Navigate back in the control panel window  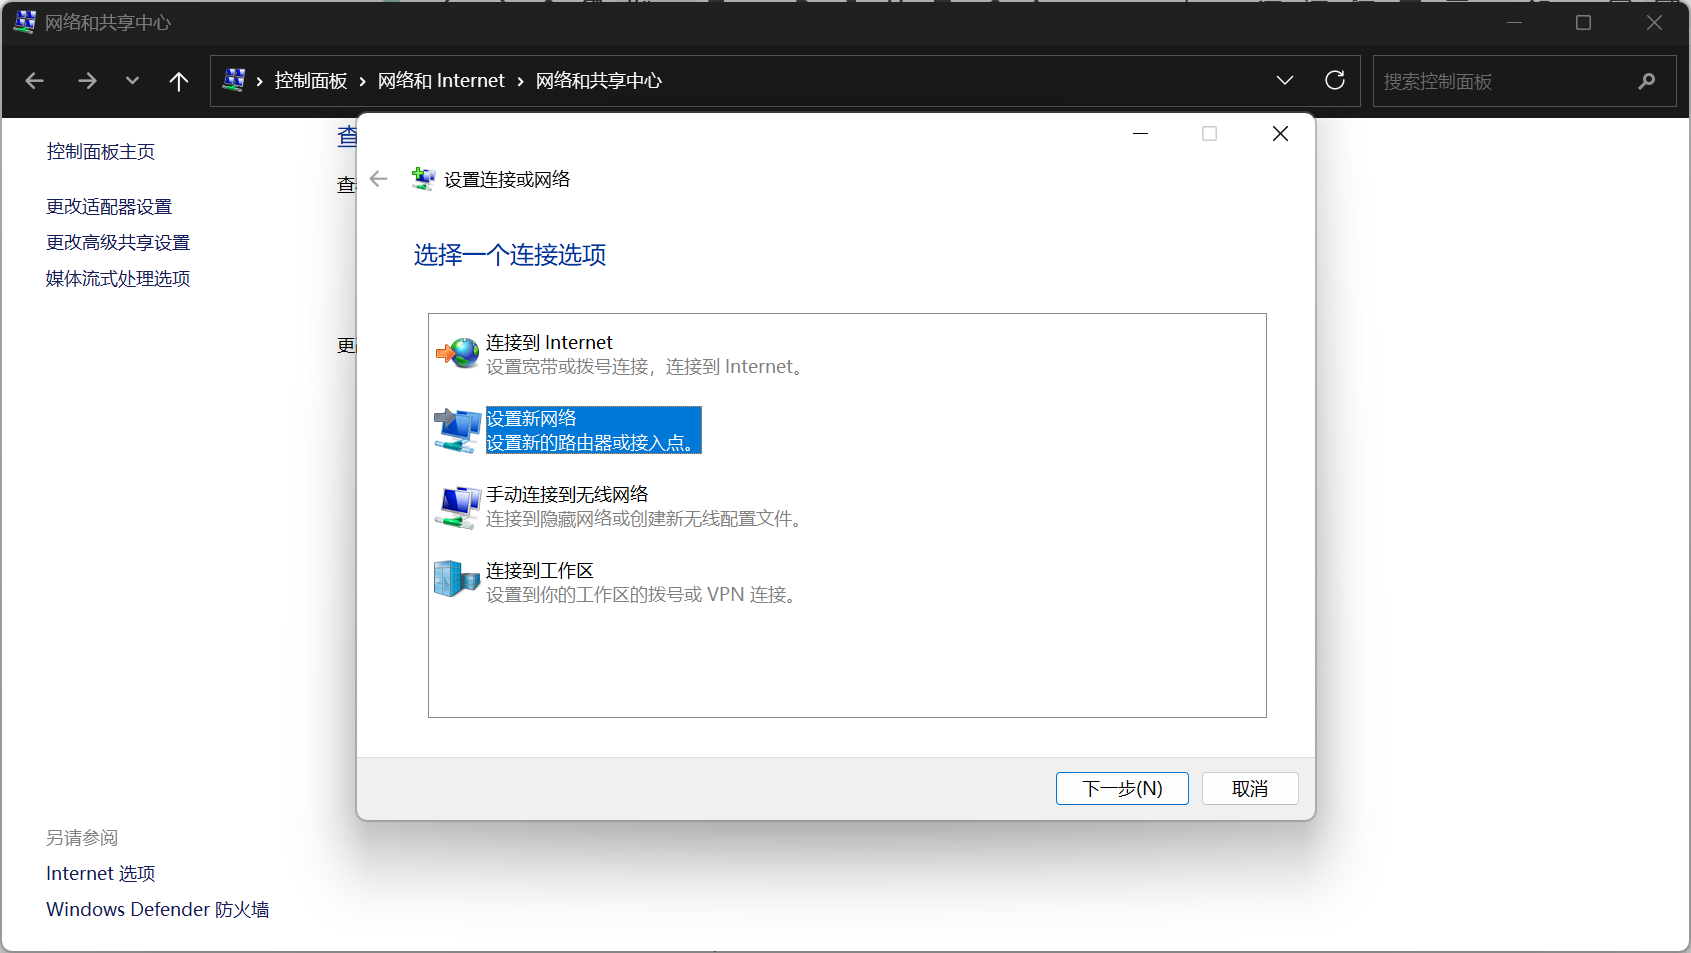[x=35, y=81]
